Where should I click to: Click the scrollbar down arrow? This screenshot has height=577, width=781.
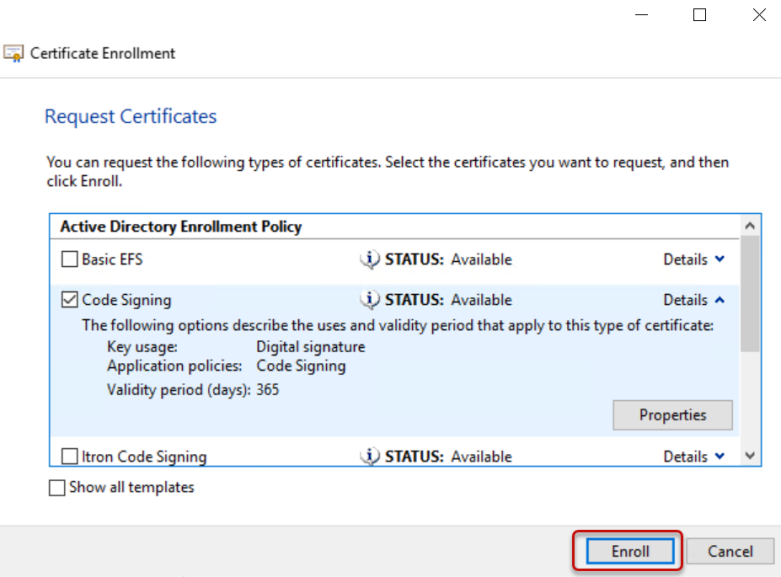click(750, 455)
